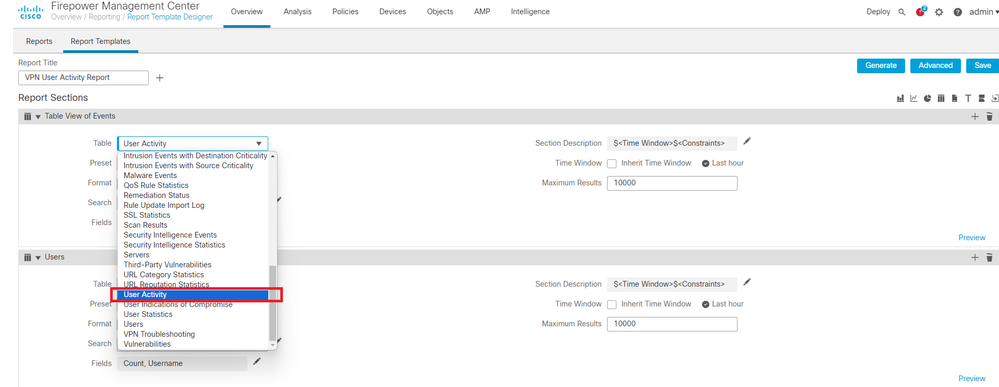Add a table view section
Image resolution: width=999 pixels, height=387 pixels.
point(941,99)
